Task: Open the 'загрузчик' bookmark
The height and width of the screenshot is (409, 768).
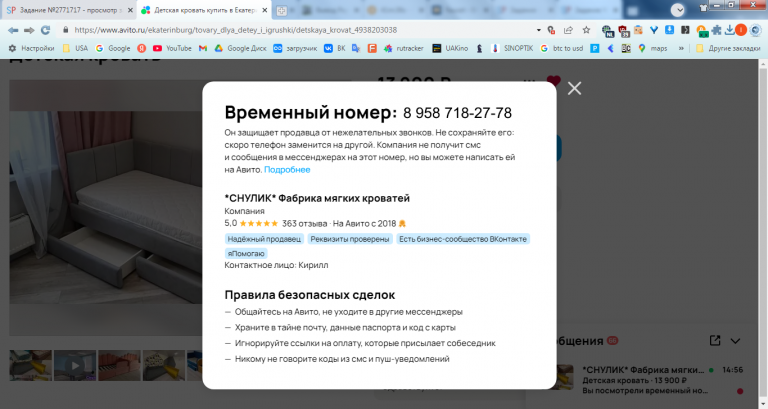Action: coord(295,48)
